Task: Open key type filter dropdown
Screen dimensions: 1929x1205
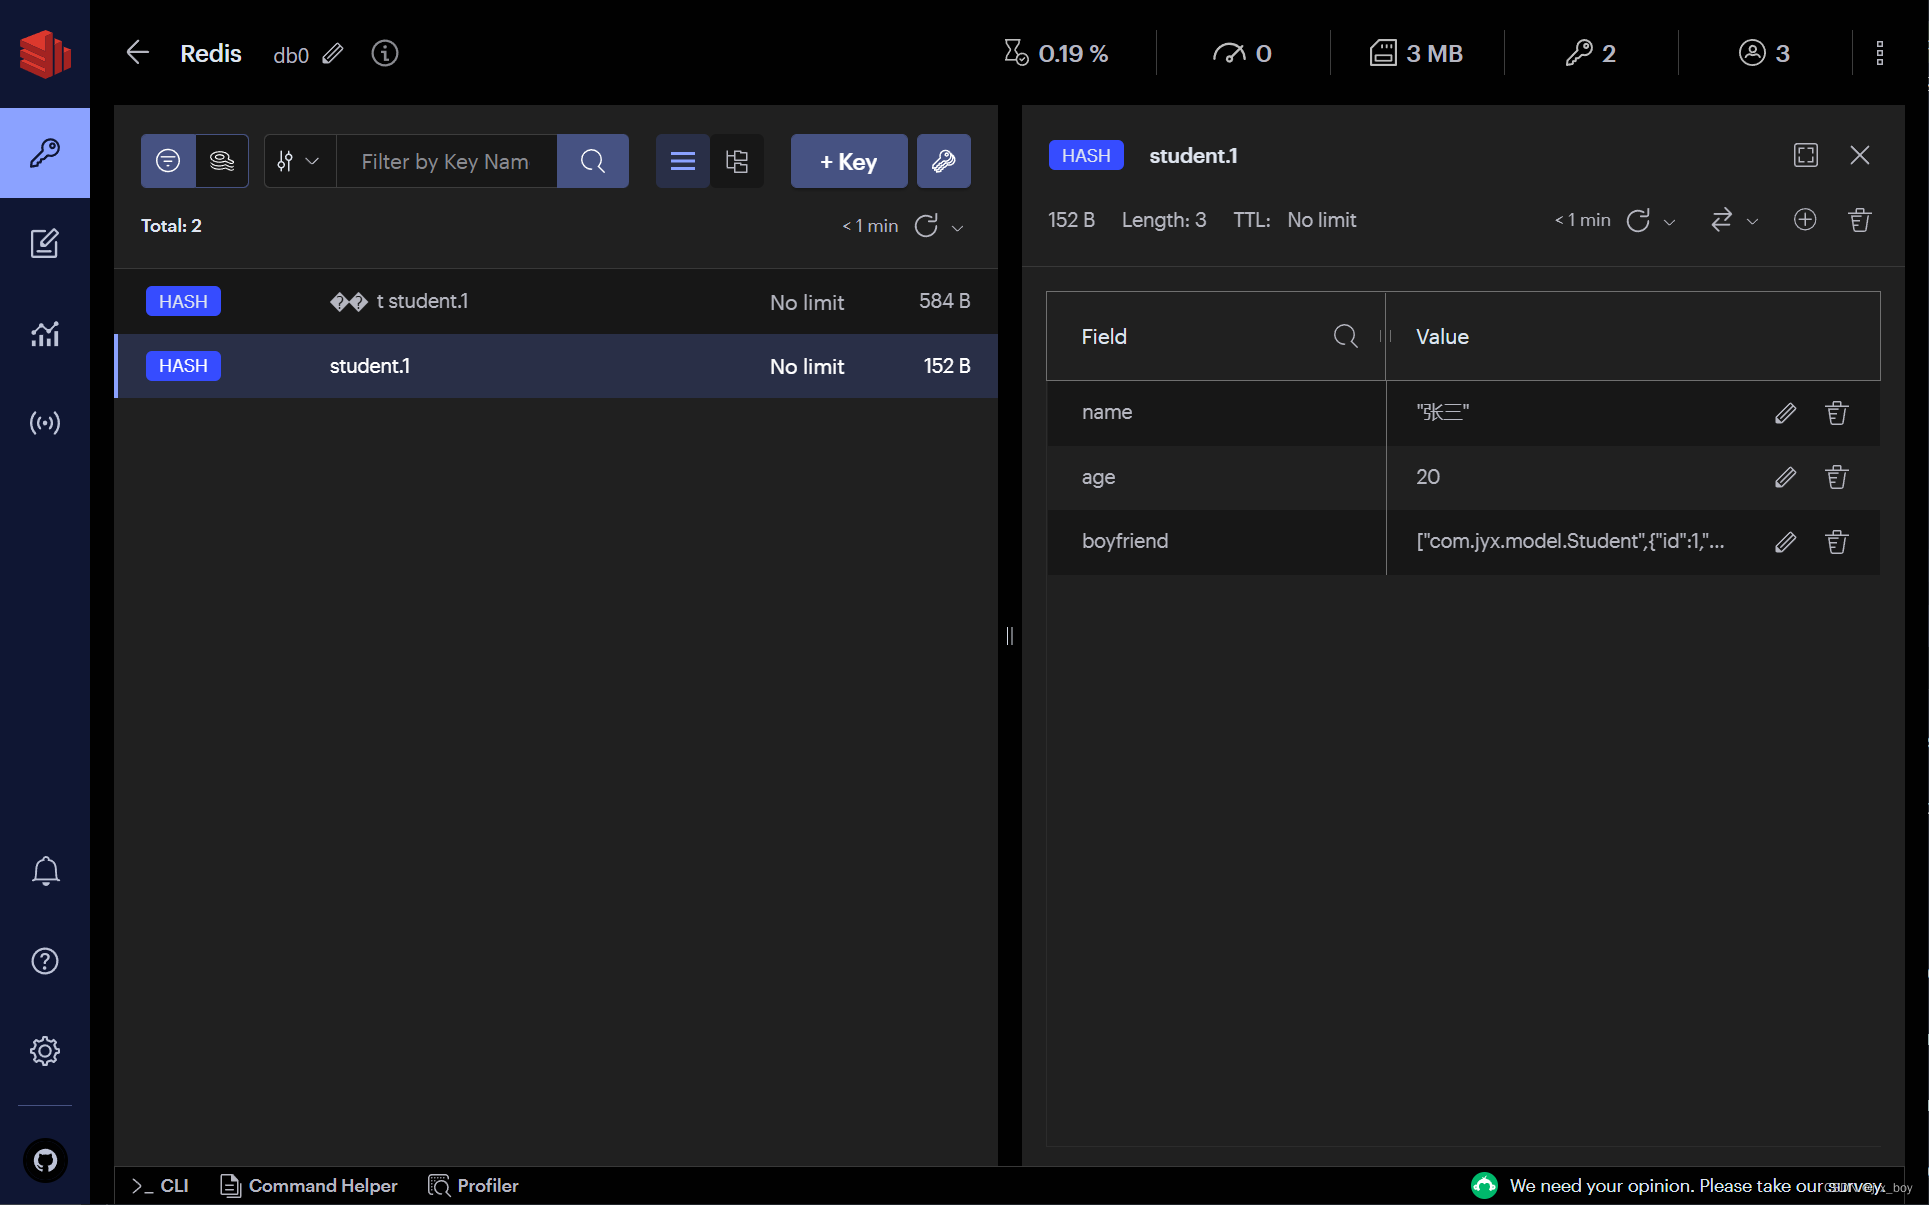Action: [299, 161]
